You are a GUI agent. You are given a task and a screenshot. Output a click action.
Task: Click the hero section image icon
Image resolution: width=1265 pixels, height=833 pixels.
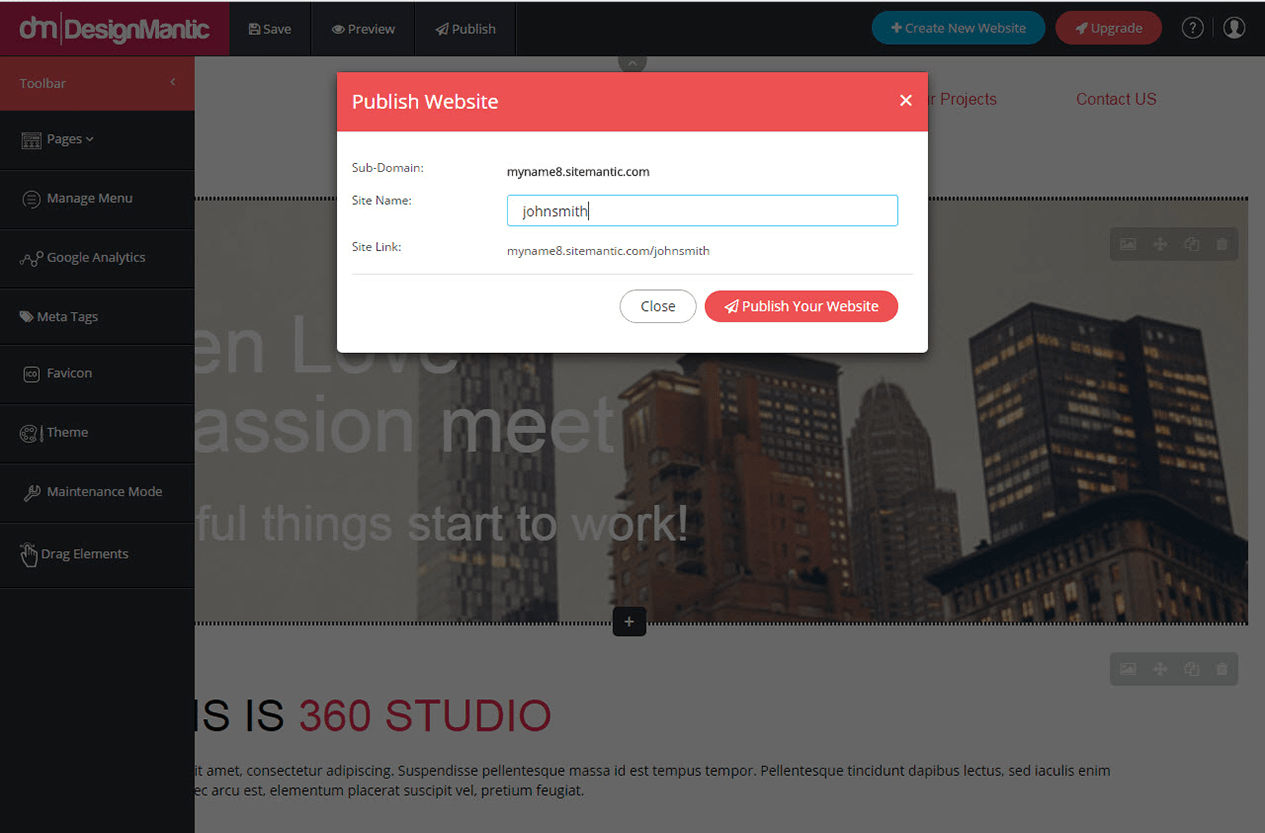click(x=1128, y=244)
